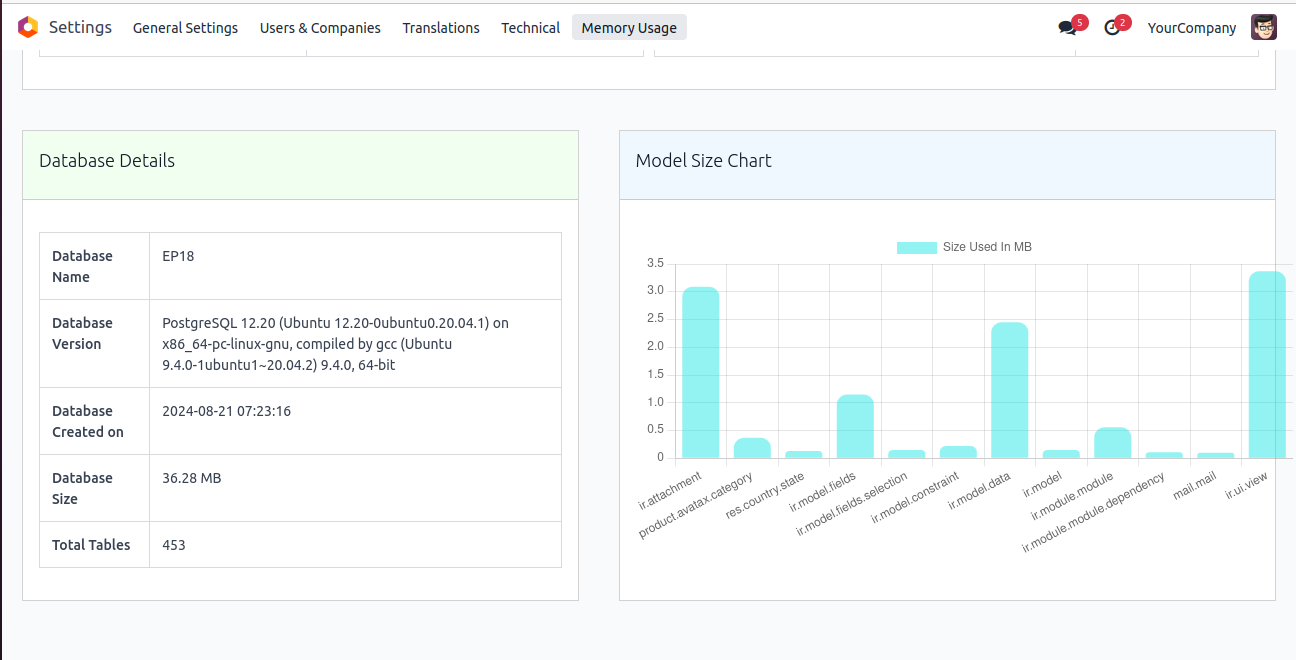1296x660 pixels.
Task: Click the cyan legend color box
Action: coord(916,247)
